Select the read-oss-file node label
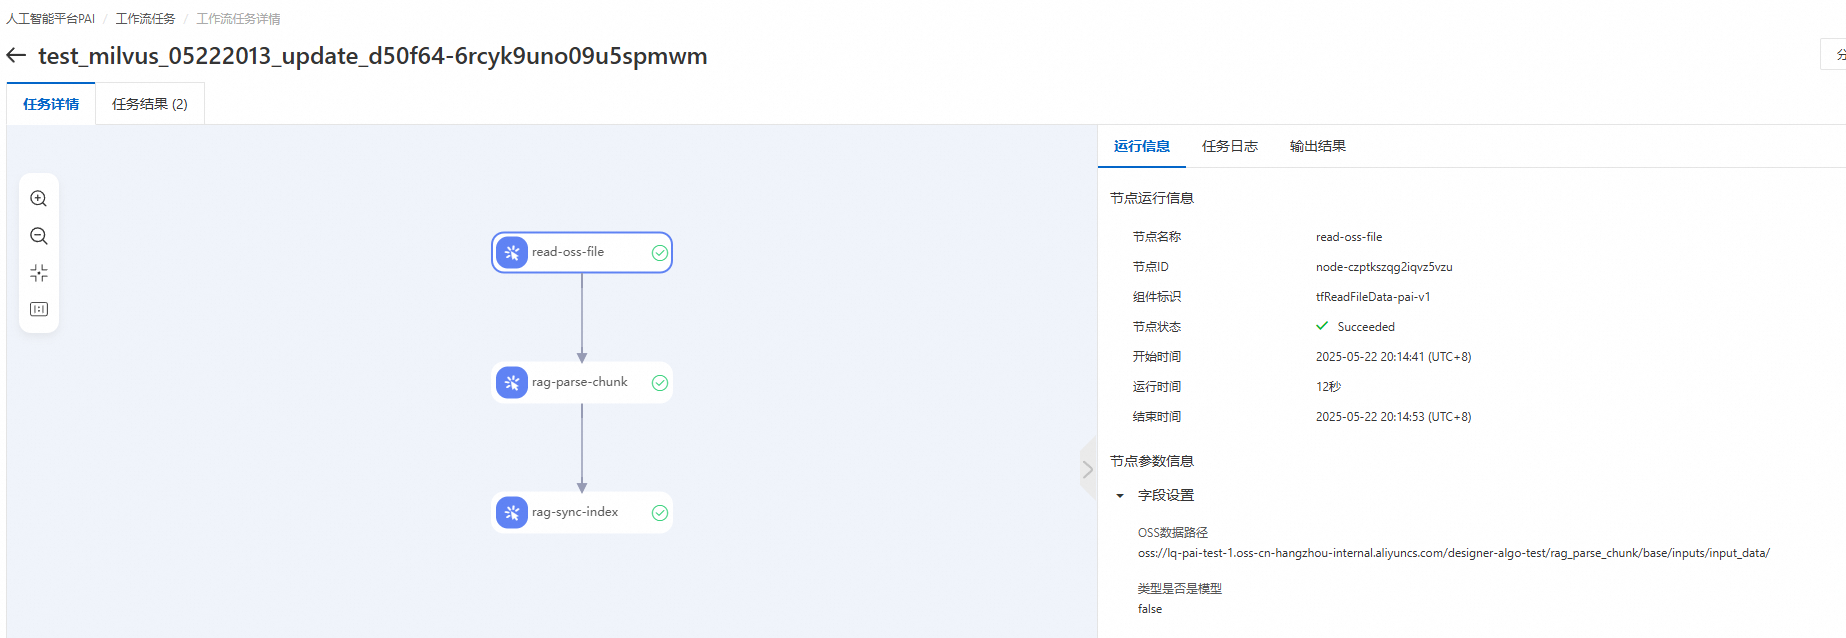The width and height of the screenshot is (1846, 638). click(568, 252)
